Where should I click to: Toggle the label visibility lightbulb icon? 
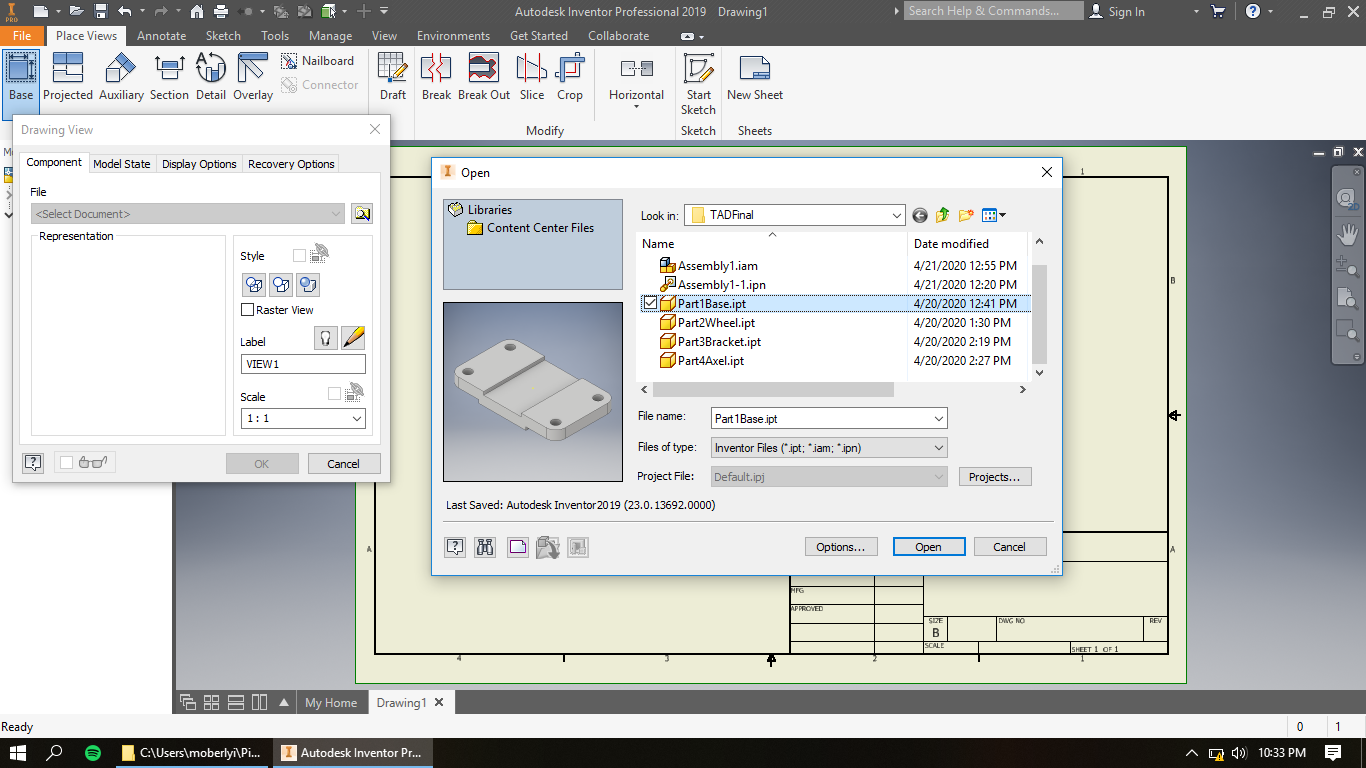pos(325,337)
